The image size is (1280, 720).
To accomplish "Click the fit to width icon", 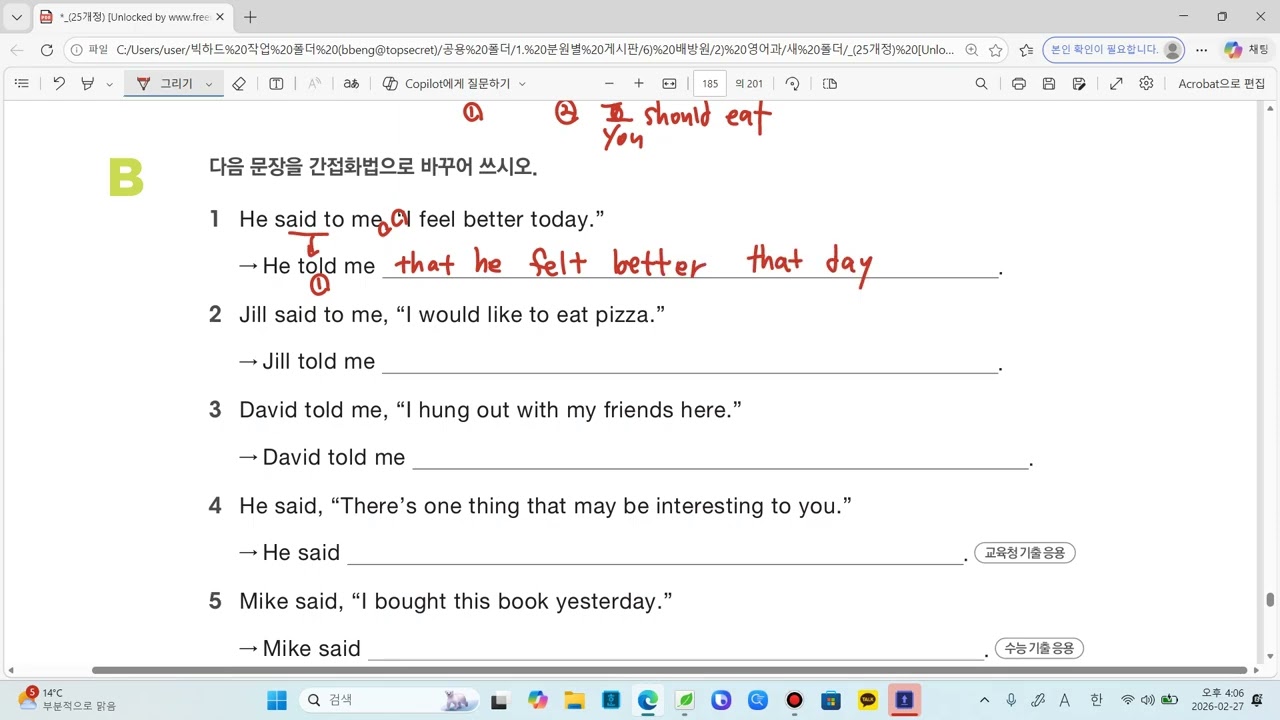I will (x=669, y=84).
